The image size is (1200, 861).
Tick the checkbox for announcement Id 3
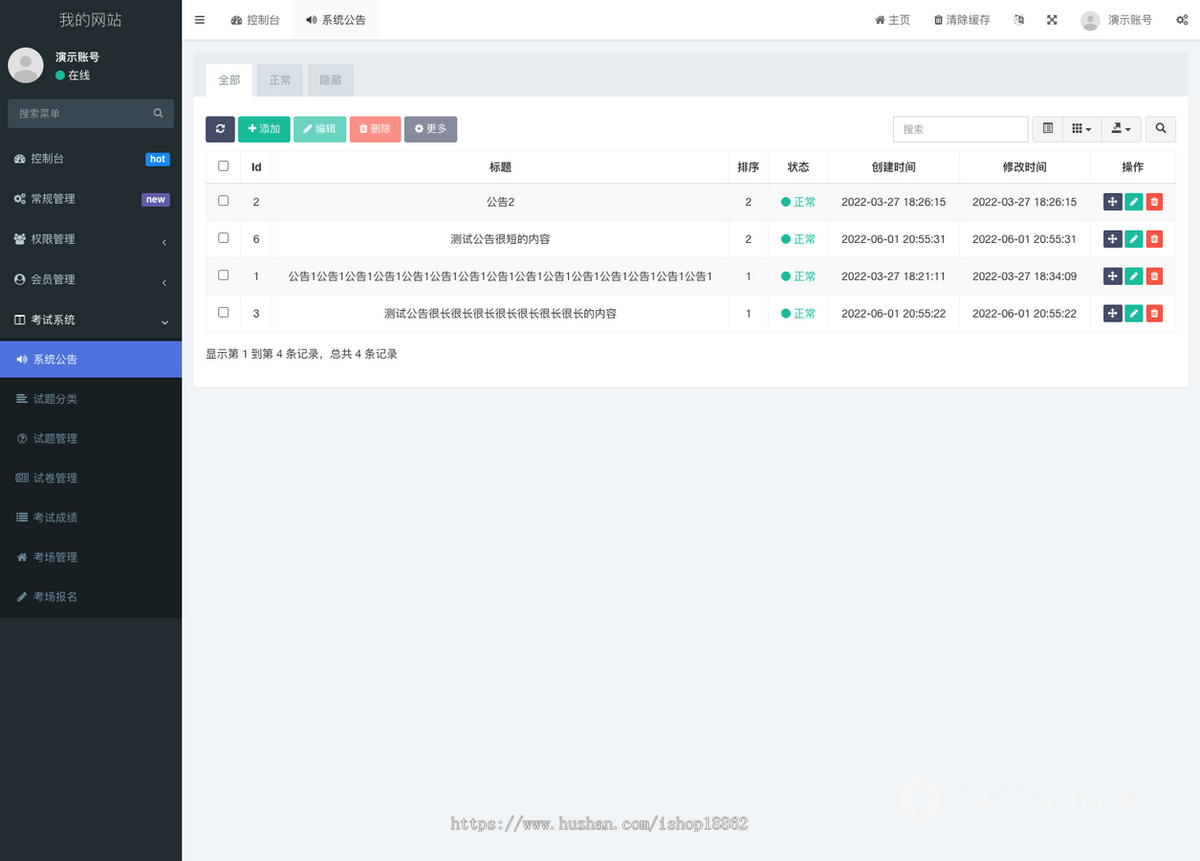[223, 313]
